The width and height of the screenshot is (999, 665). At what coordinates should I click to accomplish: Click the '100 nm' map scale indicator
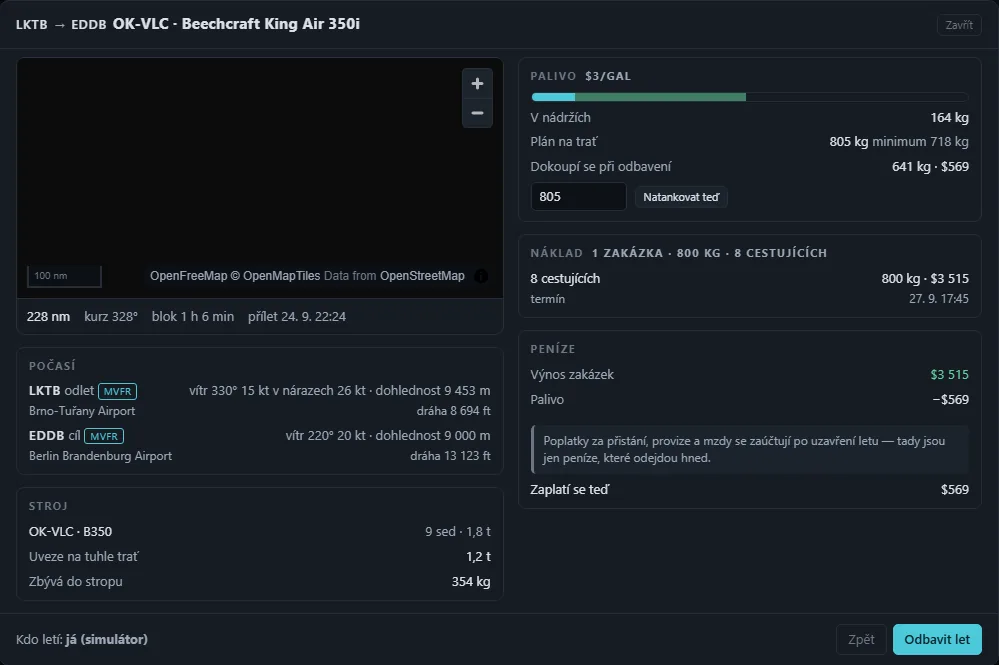click(64, 276)
